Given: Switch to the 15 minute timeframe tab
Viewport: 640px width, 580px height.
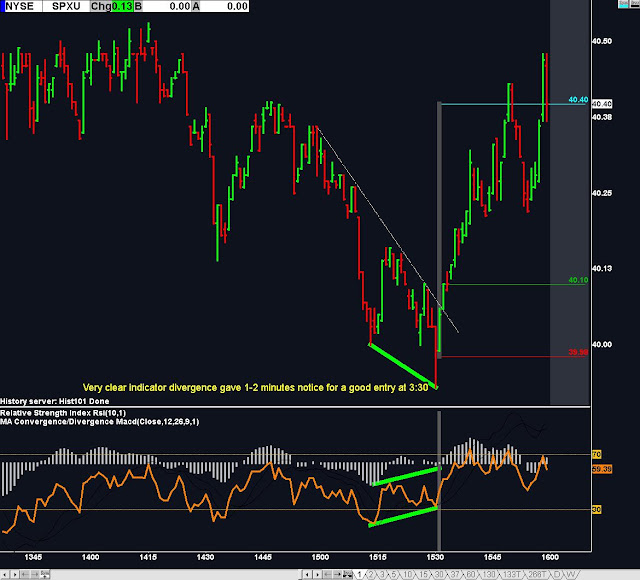Looking at the screenshot, I should click(423, 574).
